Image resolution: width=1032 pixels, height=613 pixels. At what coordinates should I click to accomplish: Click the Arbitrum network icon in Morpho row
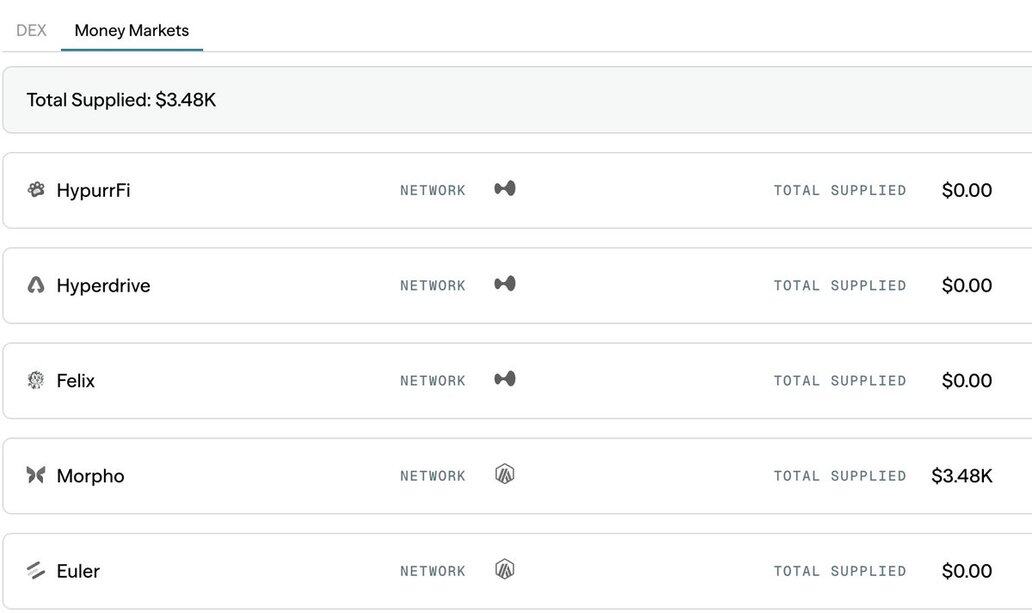[x=505, y=474]
